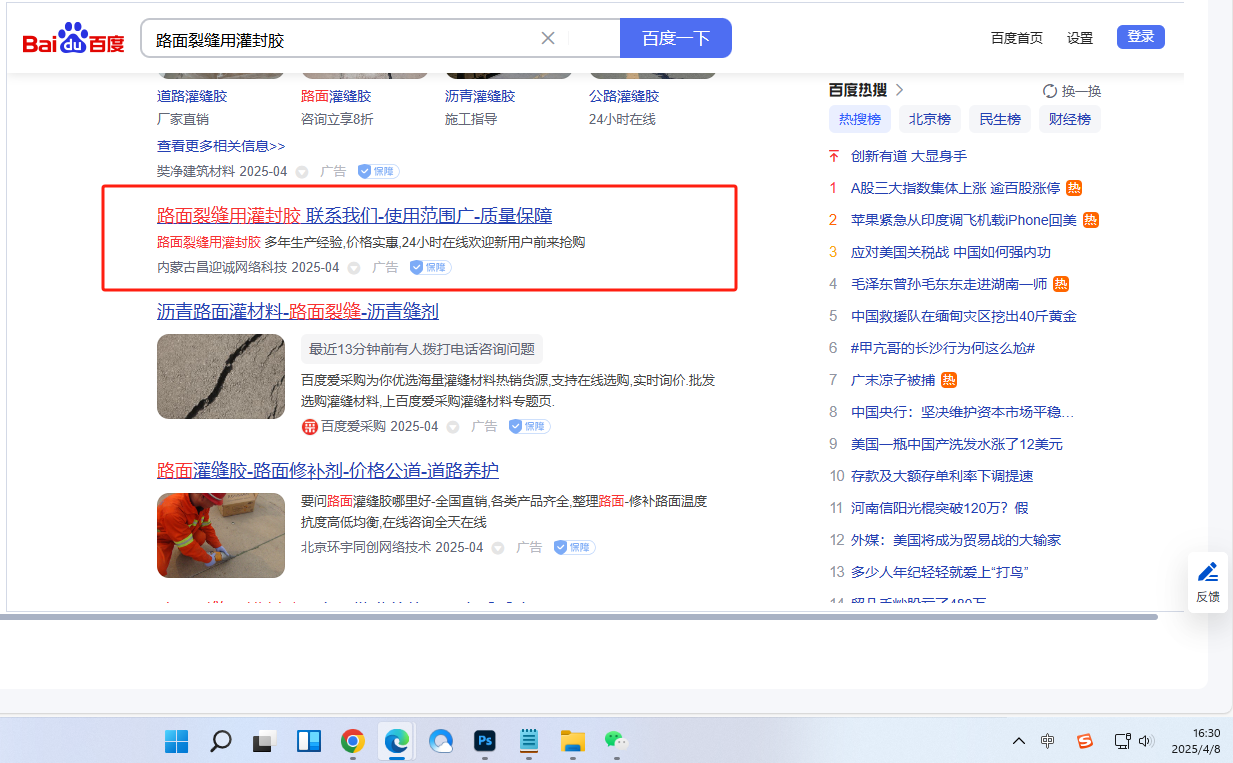Select the 财经榜 tab

point(1069,120)
